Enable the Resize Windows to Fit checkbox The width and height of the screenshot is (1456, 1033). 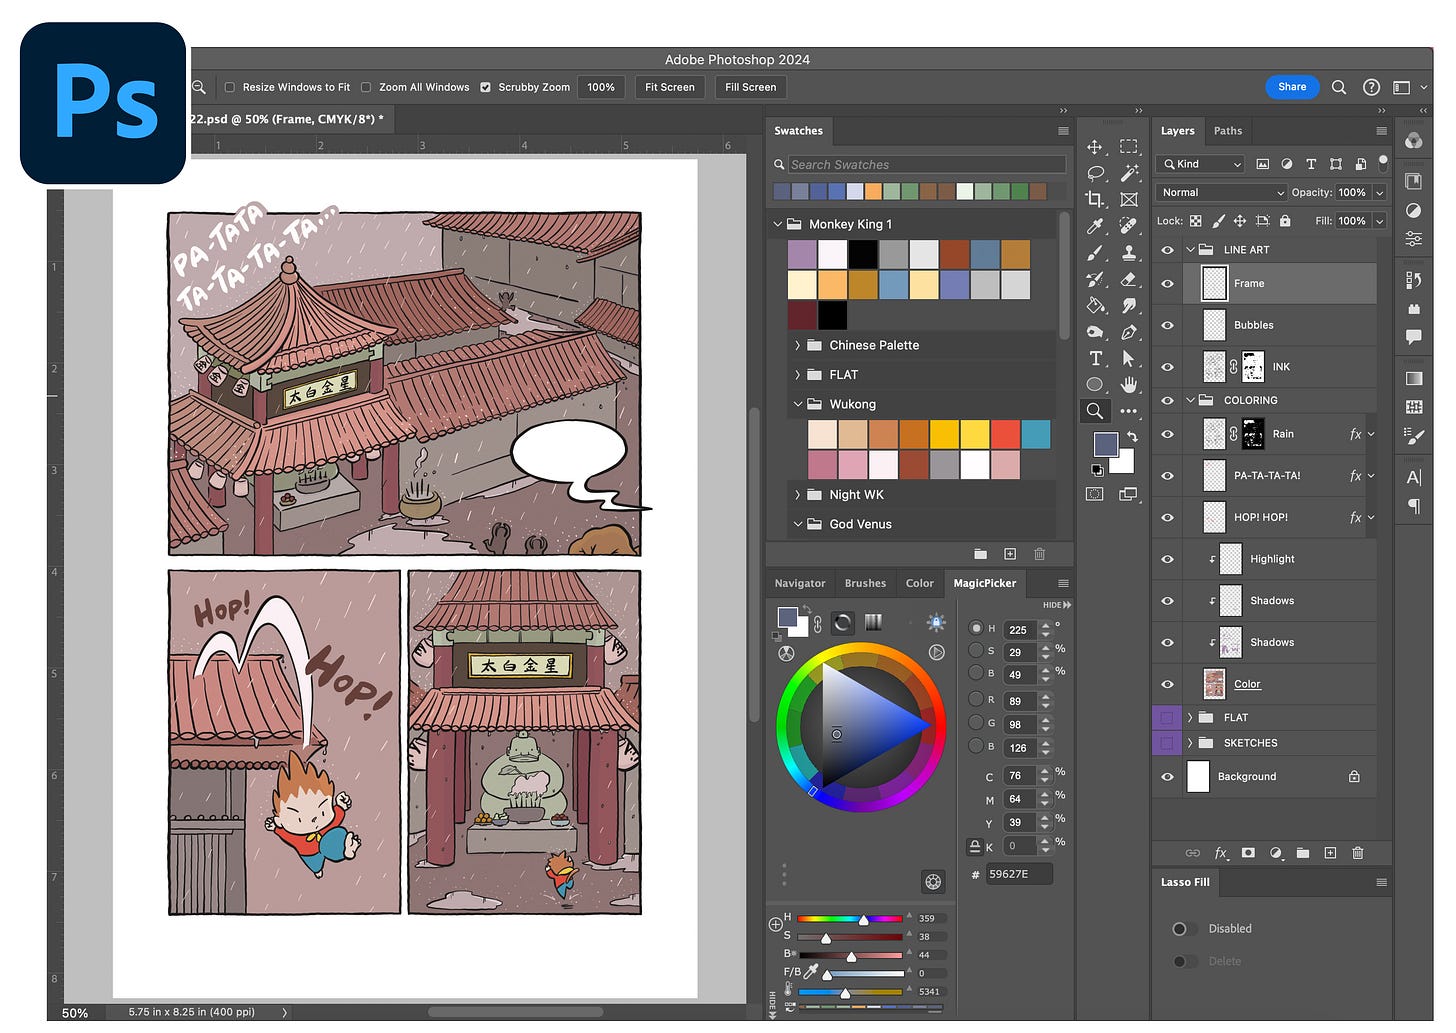229,87
